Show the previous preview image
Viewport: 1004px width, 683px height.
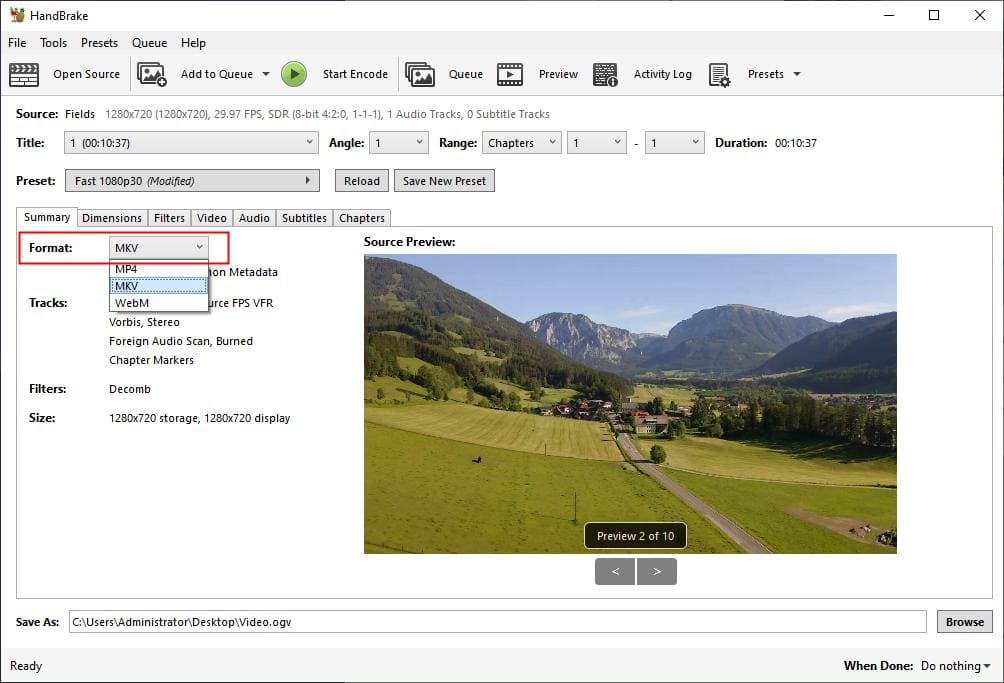pos(615,572)
